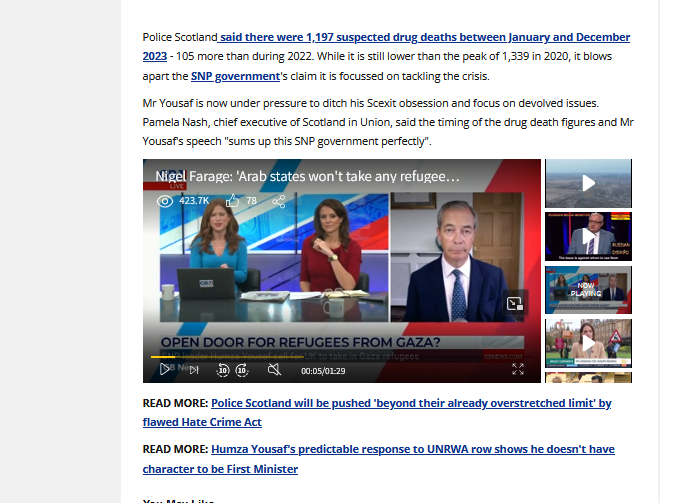The width and height of the screenshot is (676, 503).
Task: Open Police Scotland Hate Crime Act article link
Action: pos(377,412)
